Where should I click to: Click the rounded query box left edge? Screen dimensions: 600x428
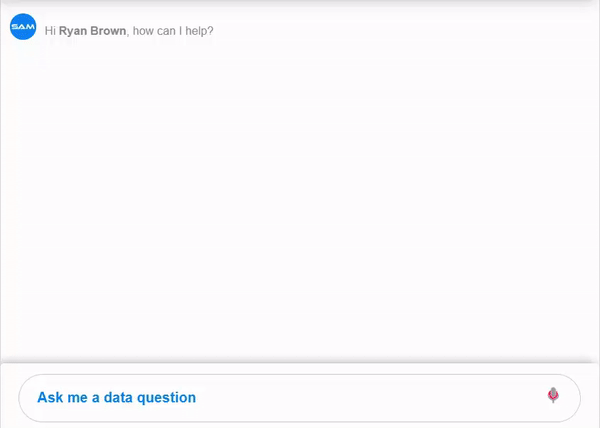coord(22,398)
